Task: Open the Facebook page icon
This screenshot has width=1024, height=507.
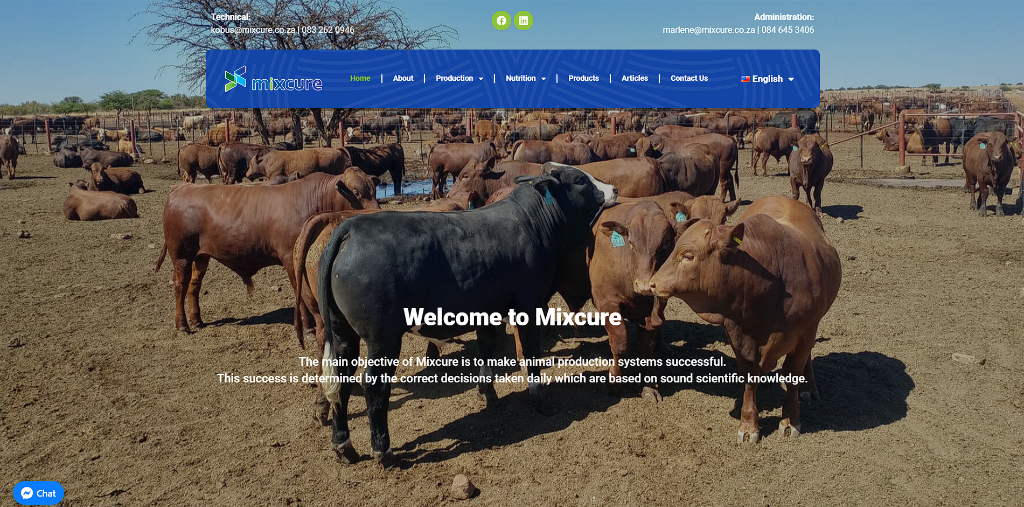Action: click(x=501, y=20)
